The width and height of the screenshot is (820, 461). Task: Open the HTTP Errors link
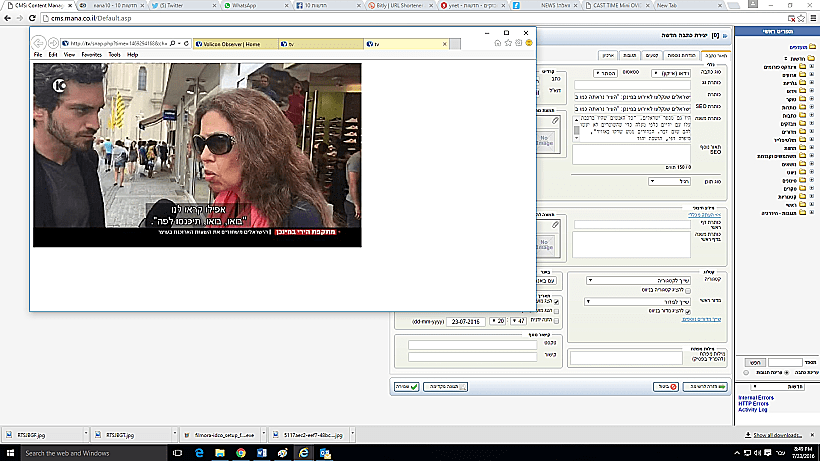point(753,403)
